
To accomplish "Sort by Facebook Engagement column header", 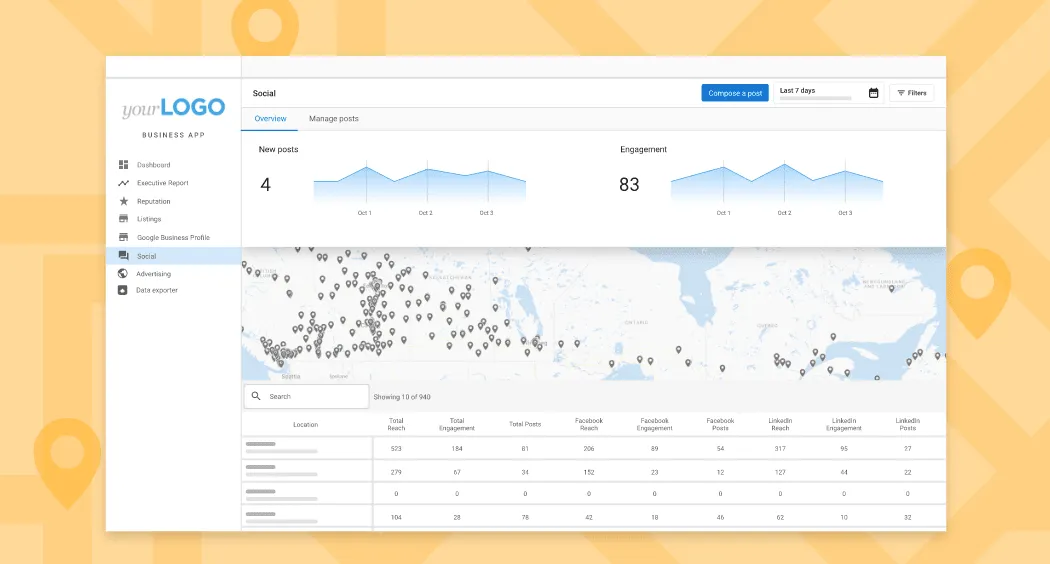I will [x=654, y=425].
